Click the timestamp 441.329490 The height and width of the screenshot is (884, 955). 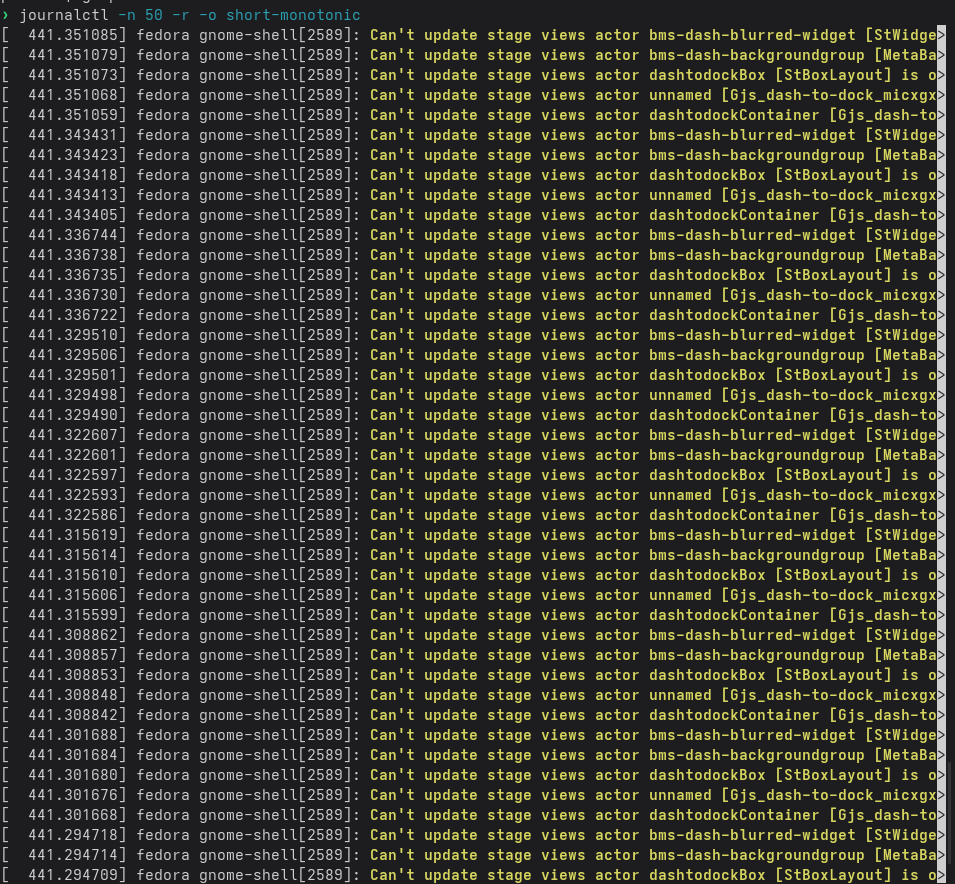click(x=73, y=415)
